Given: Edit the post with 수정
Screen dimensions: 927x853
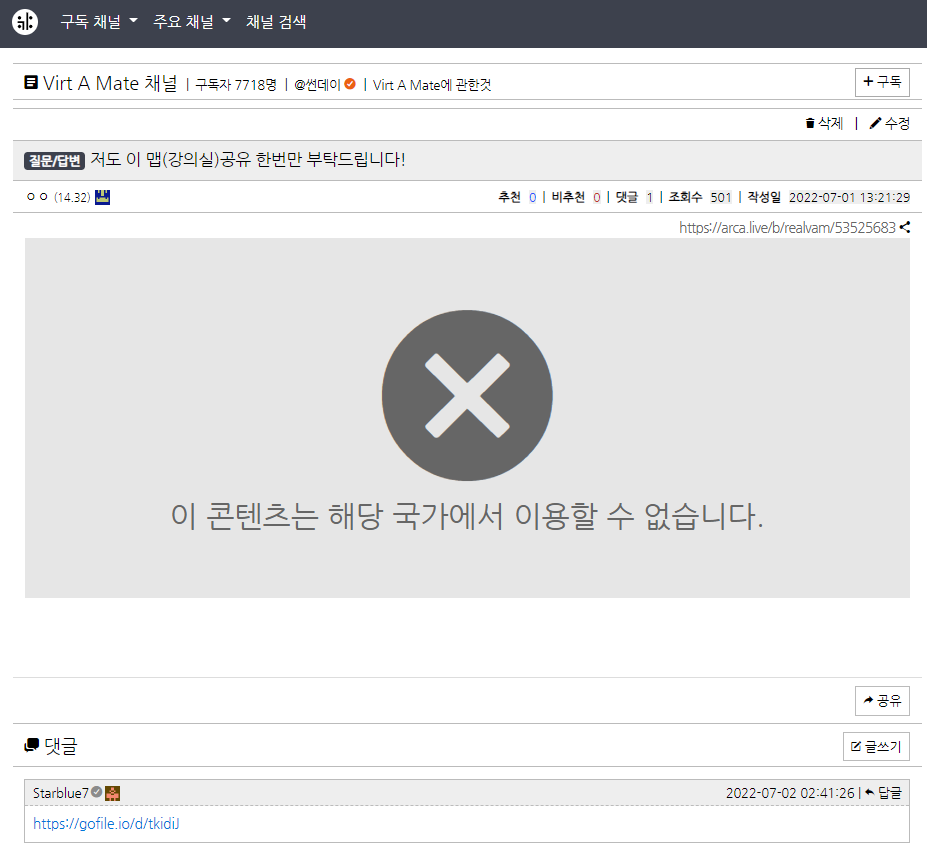Looking at the screenshot, I should click(x=890, y=123).
